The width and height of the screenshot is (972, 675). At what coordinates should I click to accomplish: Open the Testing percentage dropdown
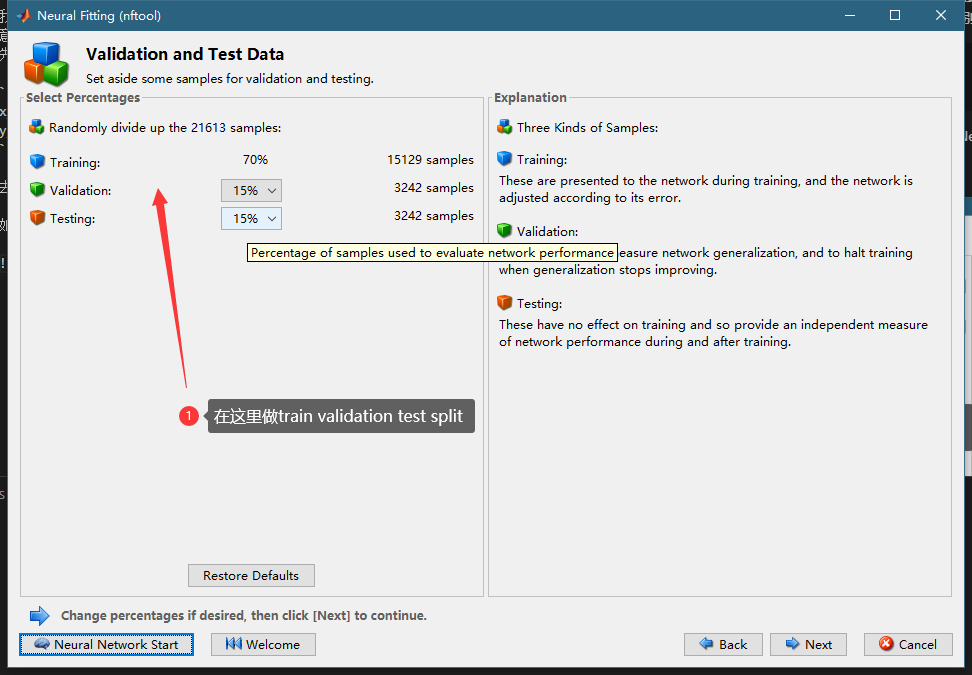(x=251, y=218)
